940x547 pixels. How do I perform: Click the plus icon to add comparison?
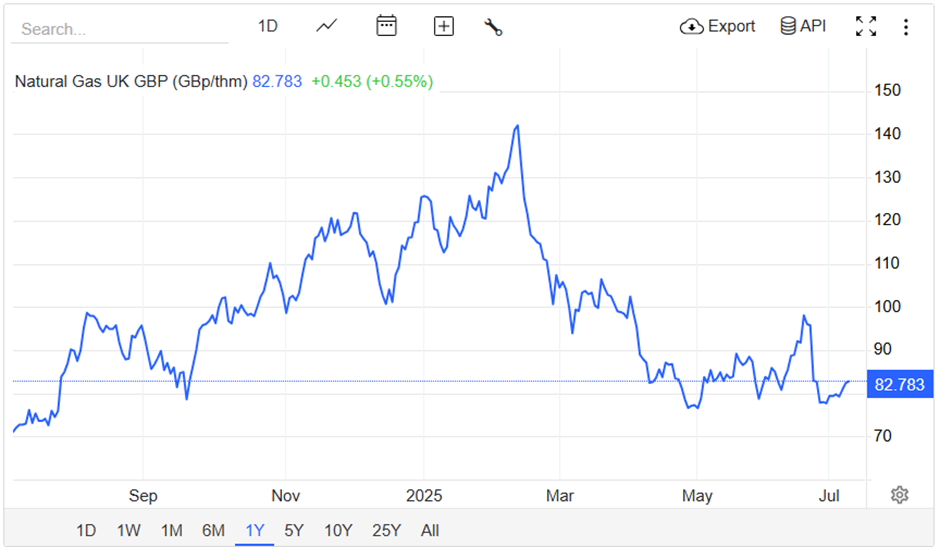[x=444, y=26]
